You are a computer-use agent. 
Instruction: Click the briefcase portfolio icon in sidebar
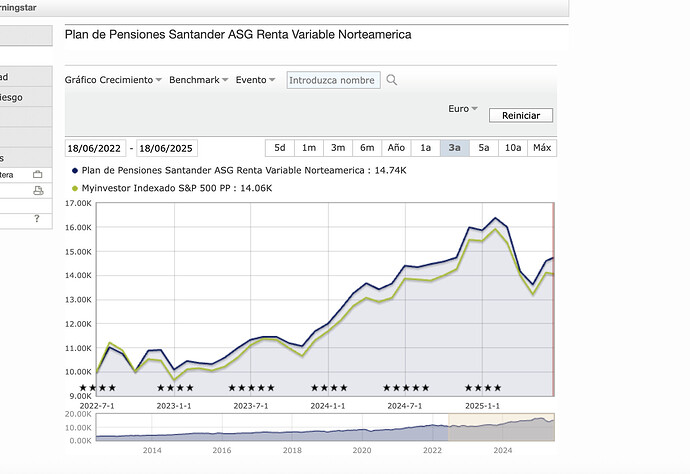38,175
